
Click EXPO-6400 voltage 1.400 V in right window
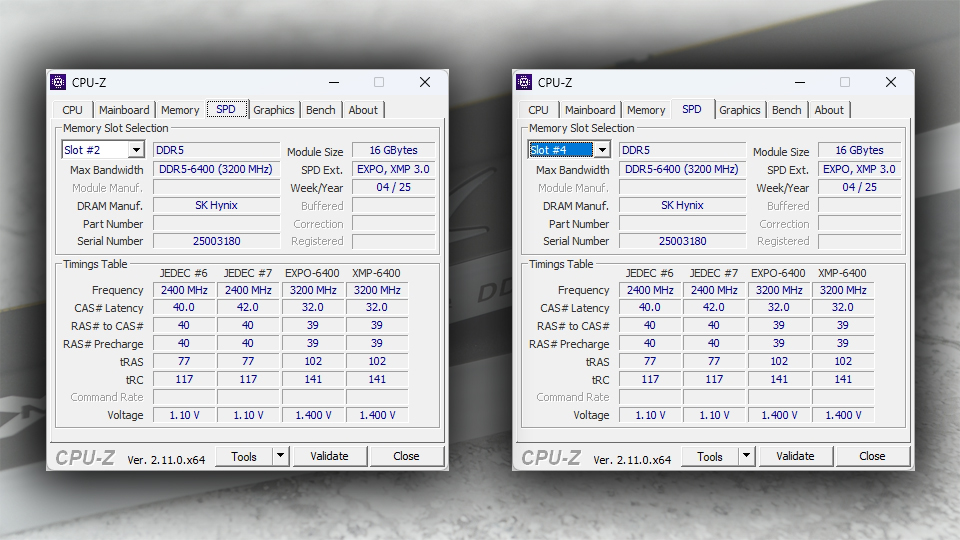coord(779,415)
